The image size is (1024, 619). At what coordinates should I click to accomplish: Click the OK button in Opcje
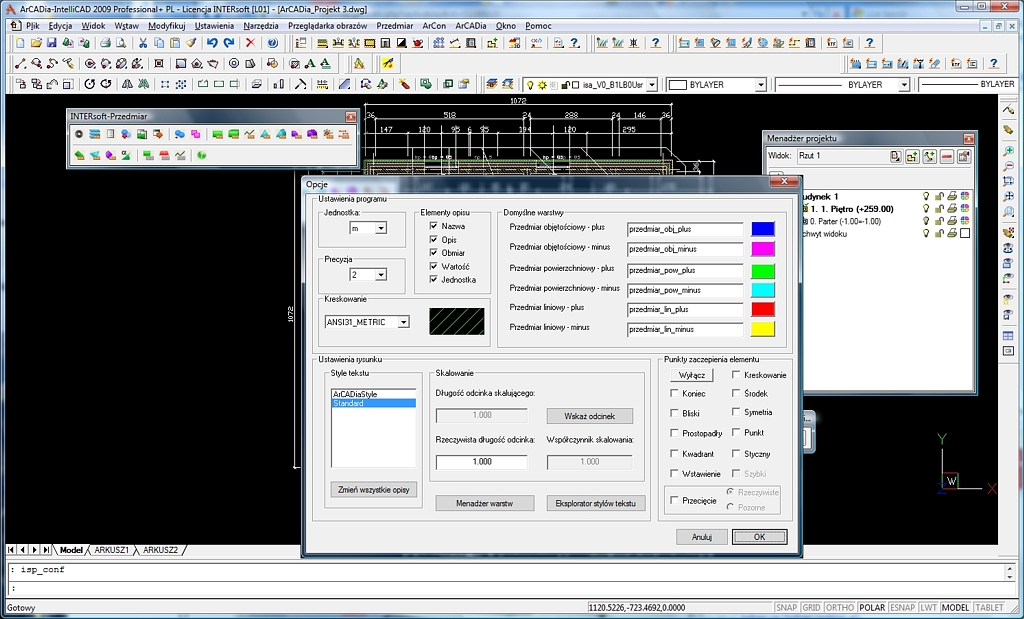coord(760,537)
